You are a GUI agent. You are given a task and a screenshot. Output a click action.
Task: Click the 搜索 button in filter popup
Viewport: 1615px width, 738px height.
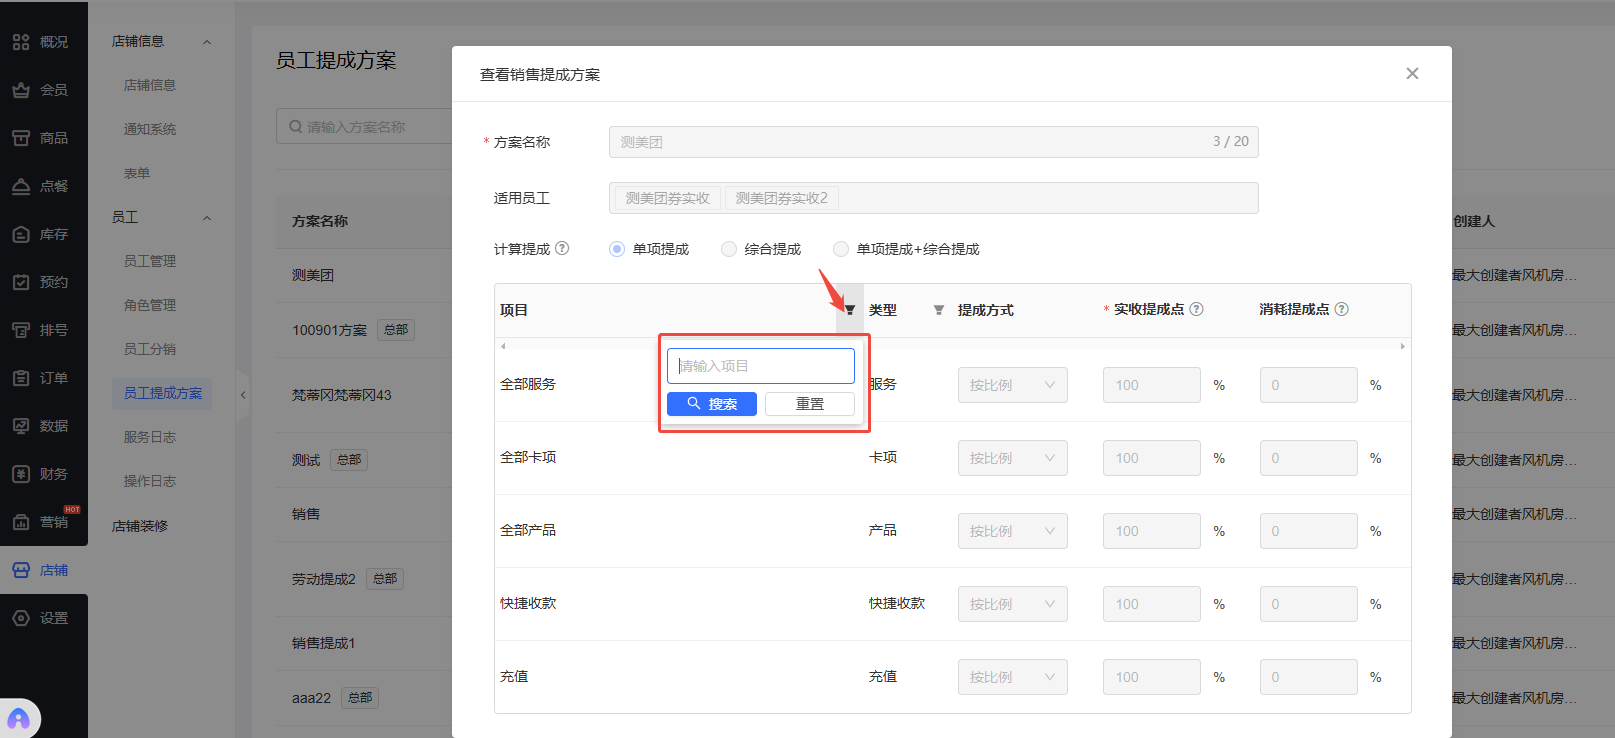712,404
